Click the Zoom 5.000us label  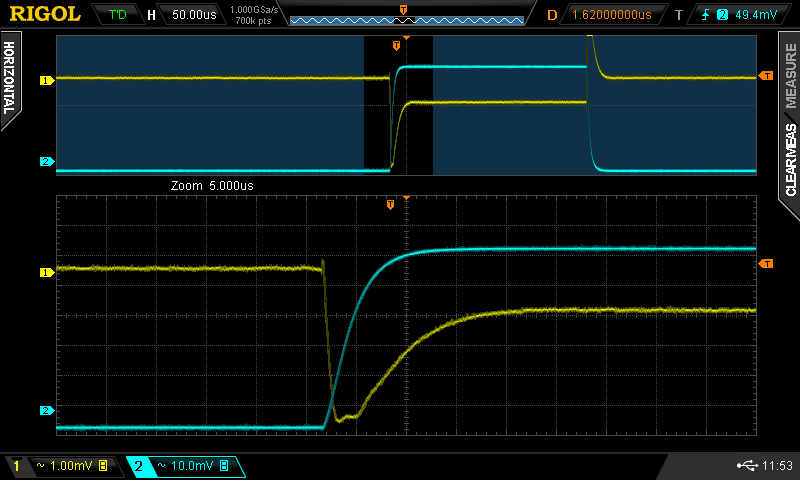(x=212, y=186)
